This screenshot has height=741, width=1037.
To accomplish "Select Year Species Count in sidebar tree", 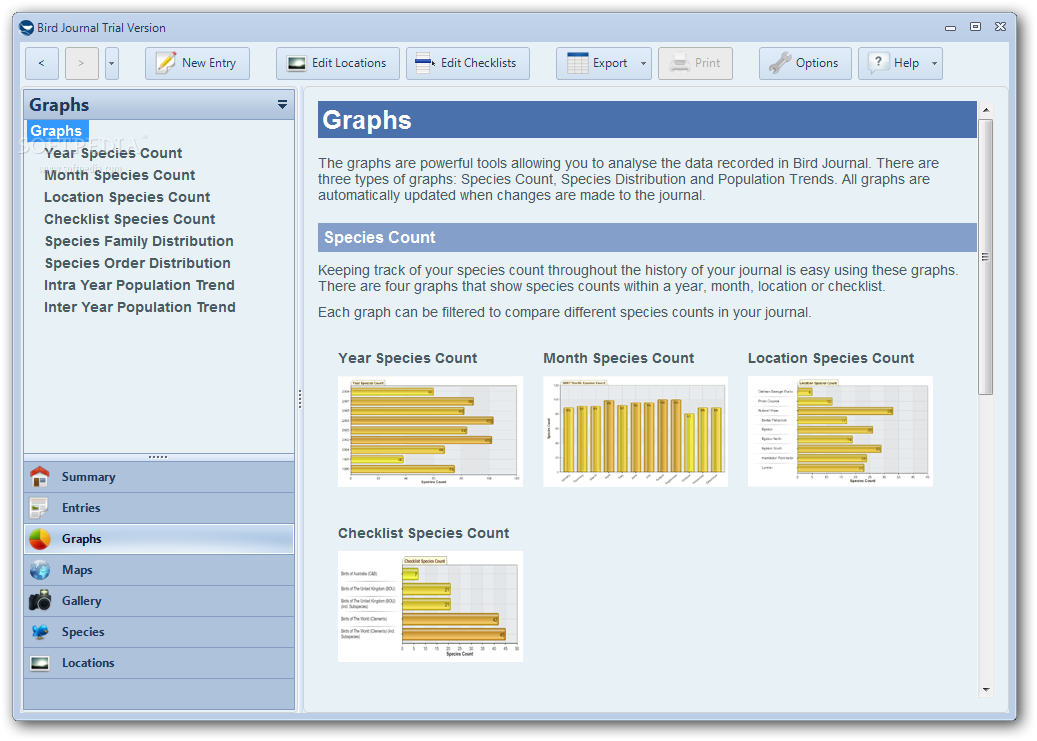I will coord(113,153).
